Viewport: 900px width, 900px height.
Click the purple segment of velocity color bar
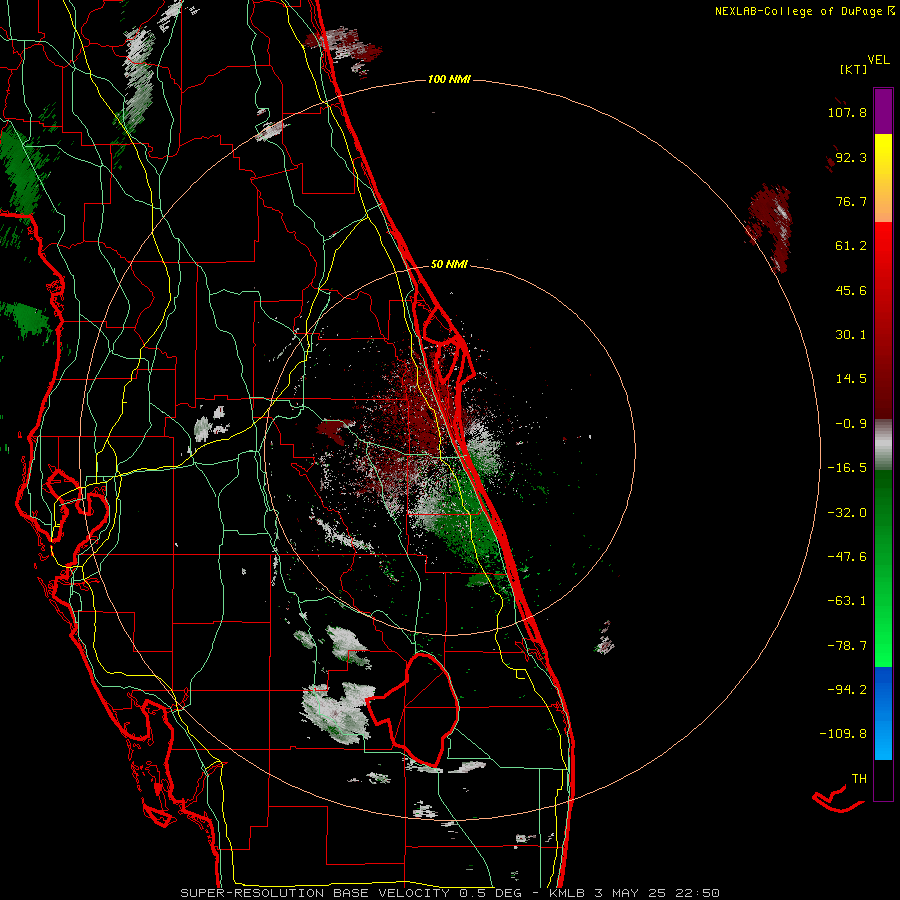[x=883, y=111]
